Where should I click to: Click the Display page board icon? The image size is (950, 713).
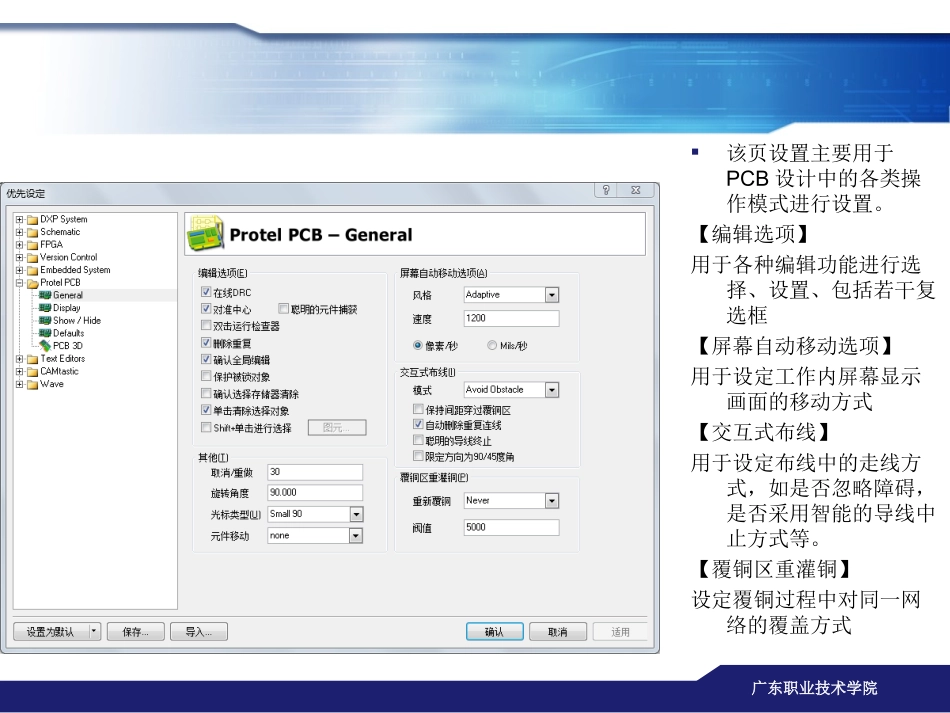(45, 308)
